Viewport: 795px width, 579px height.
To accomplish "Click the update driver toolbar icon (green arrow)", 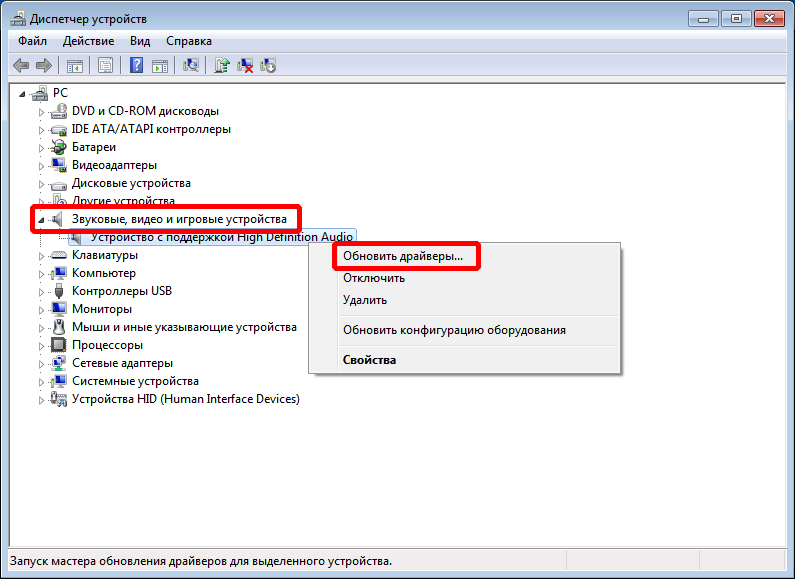I will (x=222, y=65).
